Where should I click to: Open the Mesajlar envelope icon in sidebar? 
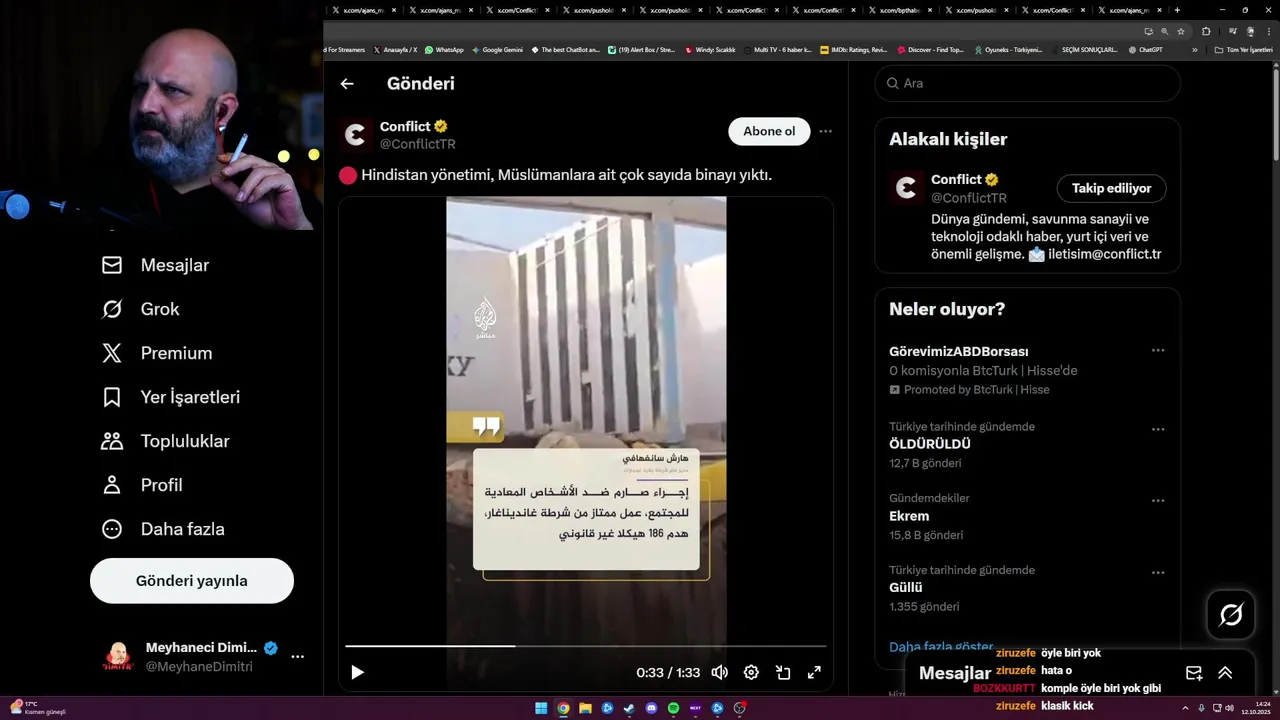coord(112,265)
